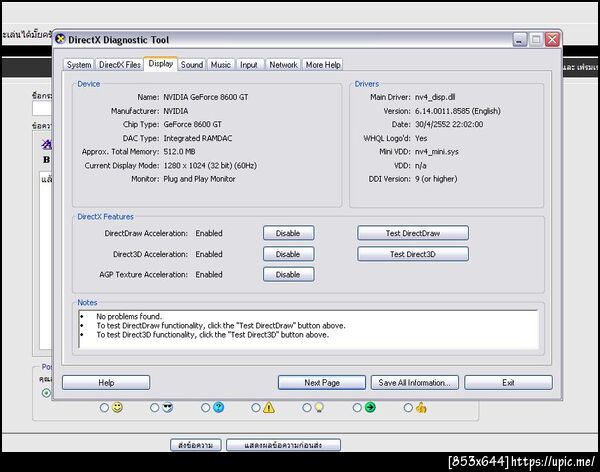The height and width of the screenshot is (472, 600).
Task: Click the 'NVIDIA GeForce 8600 GT' name value
Action: tap(206, 97)
